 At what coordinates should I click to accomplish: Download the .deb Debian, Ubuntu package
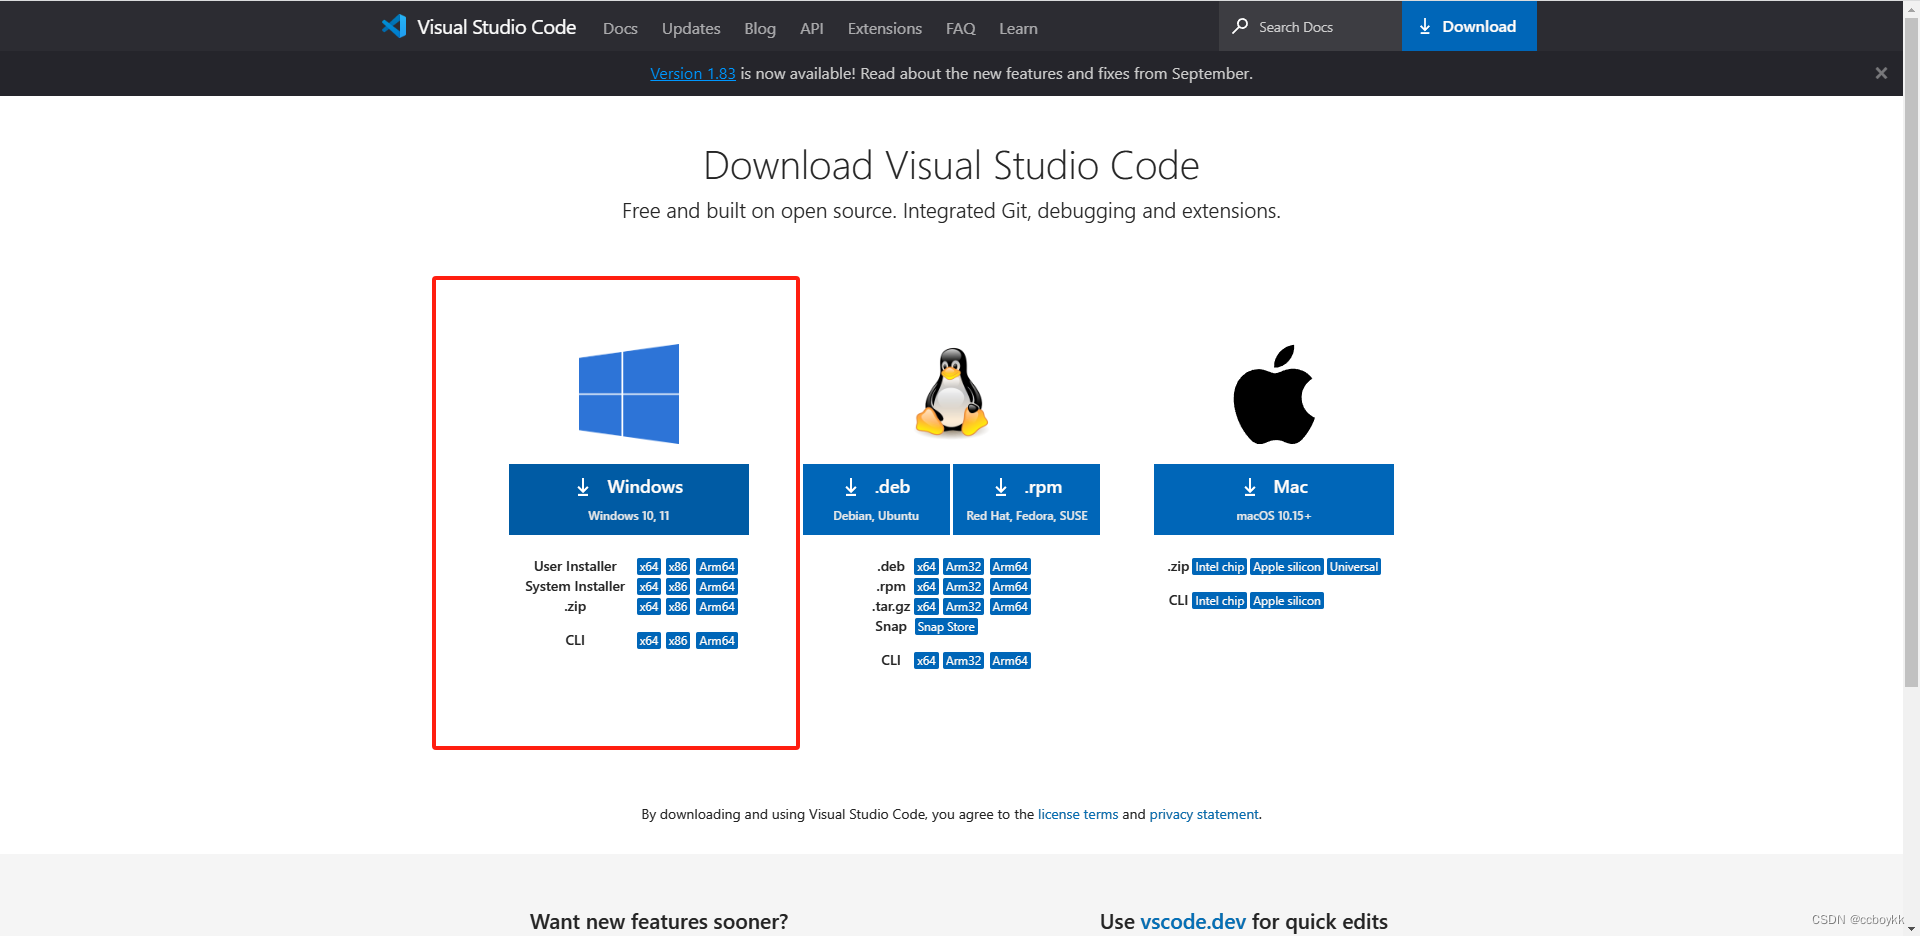point(876,499)
